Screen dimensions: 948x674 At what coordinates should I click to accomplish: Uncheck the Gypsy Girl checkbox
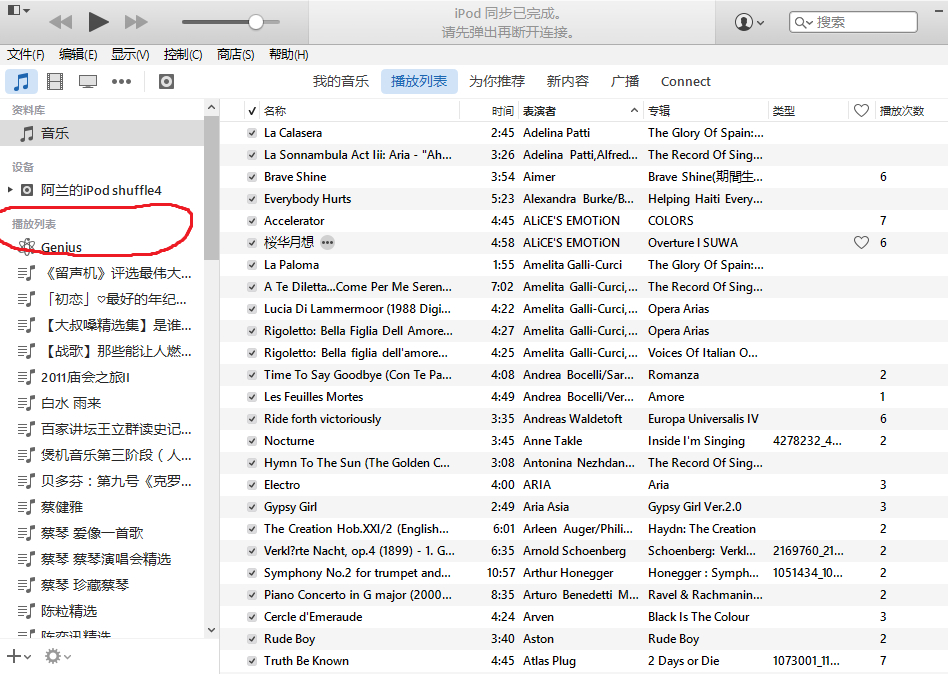coord(252,507)
